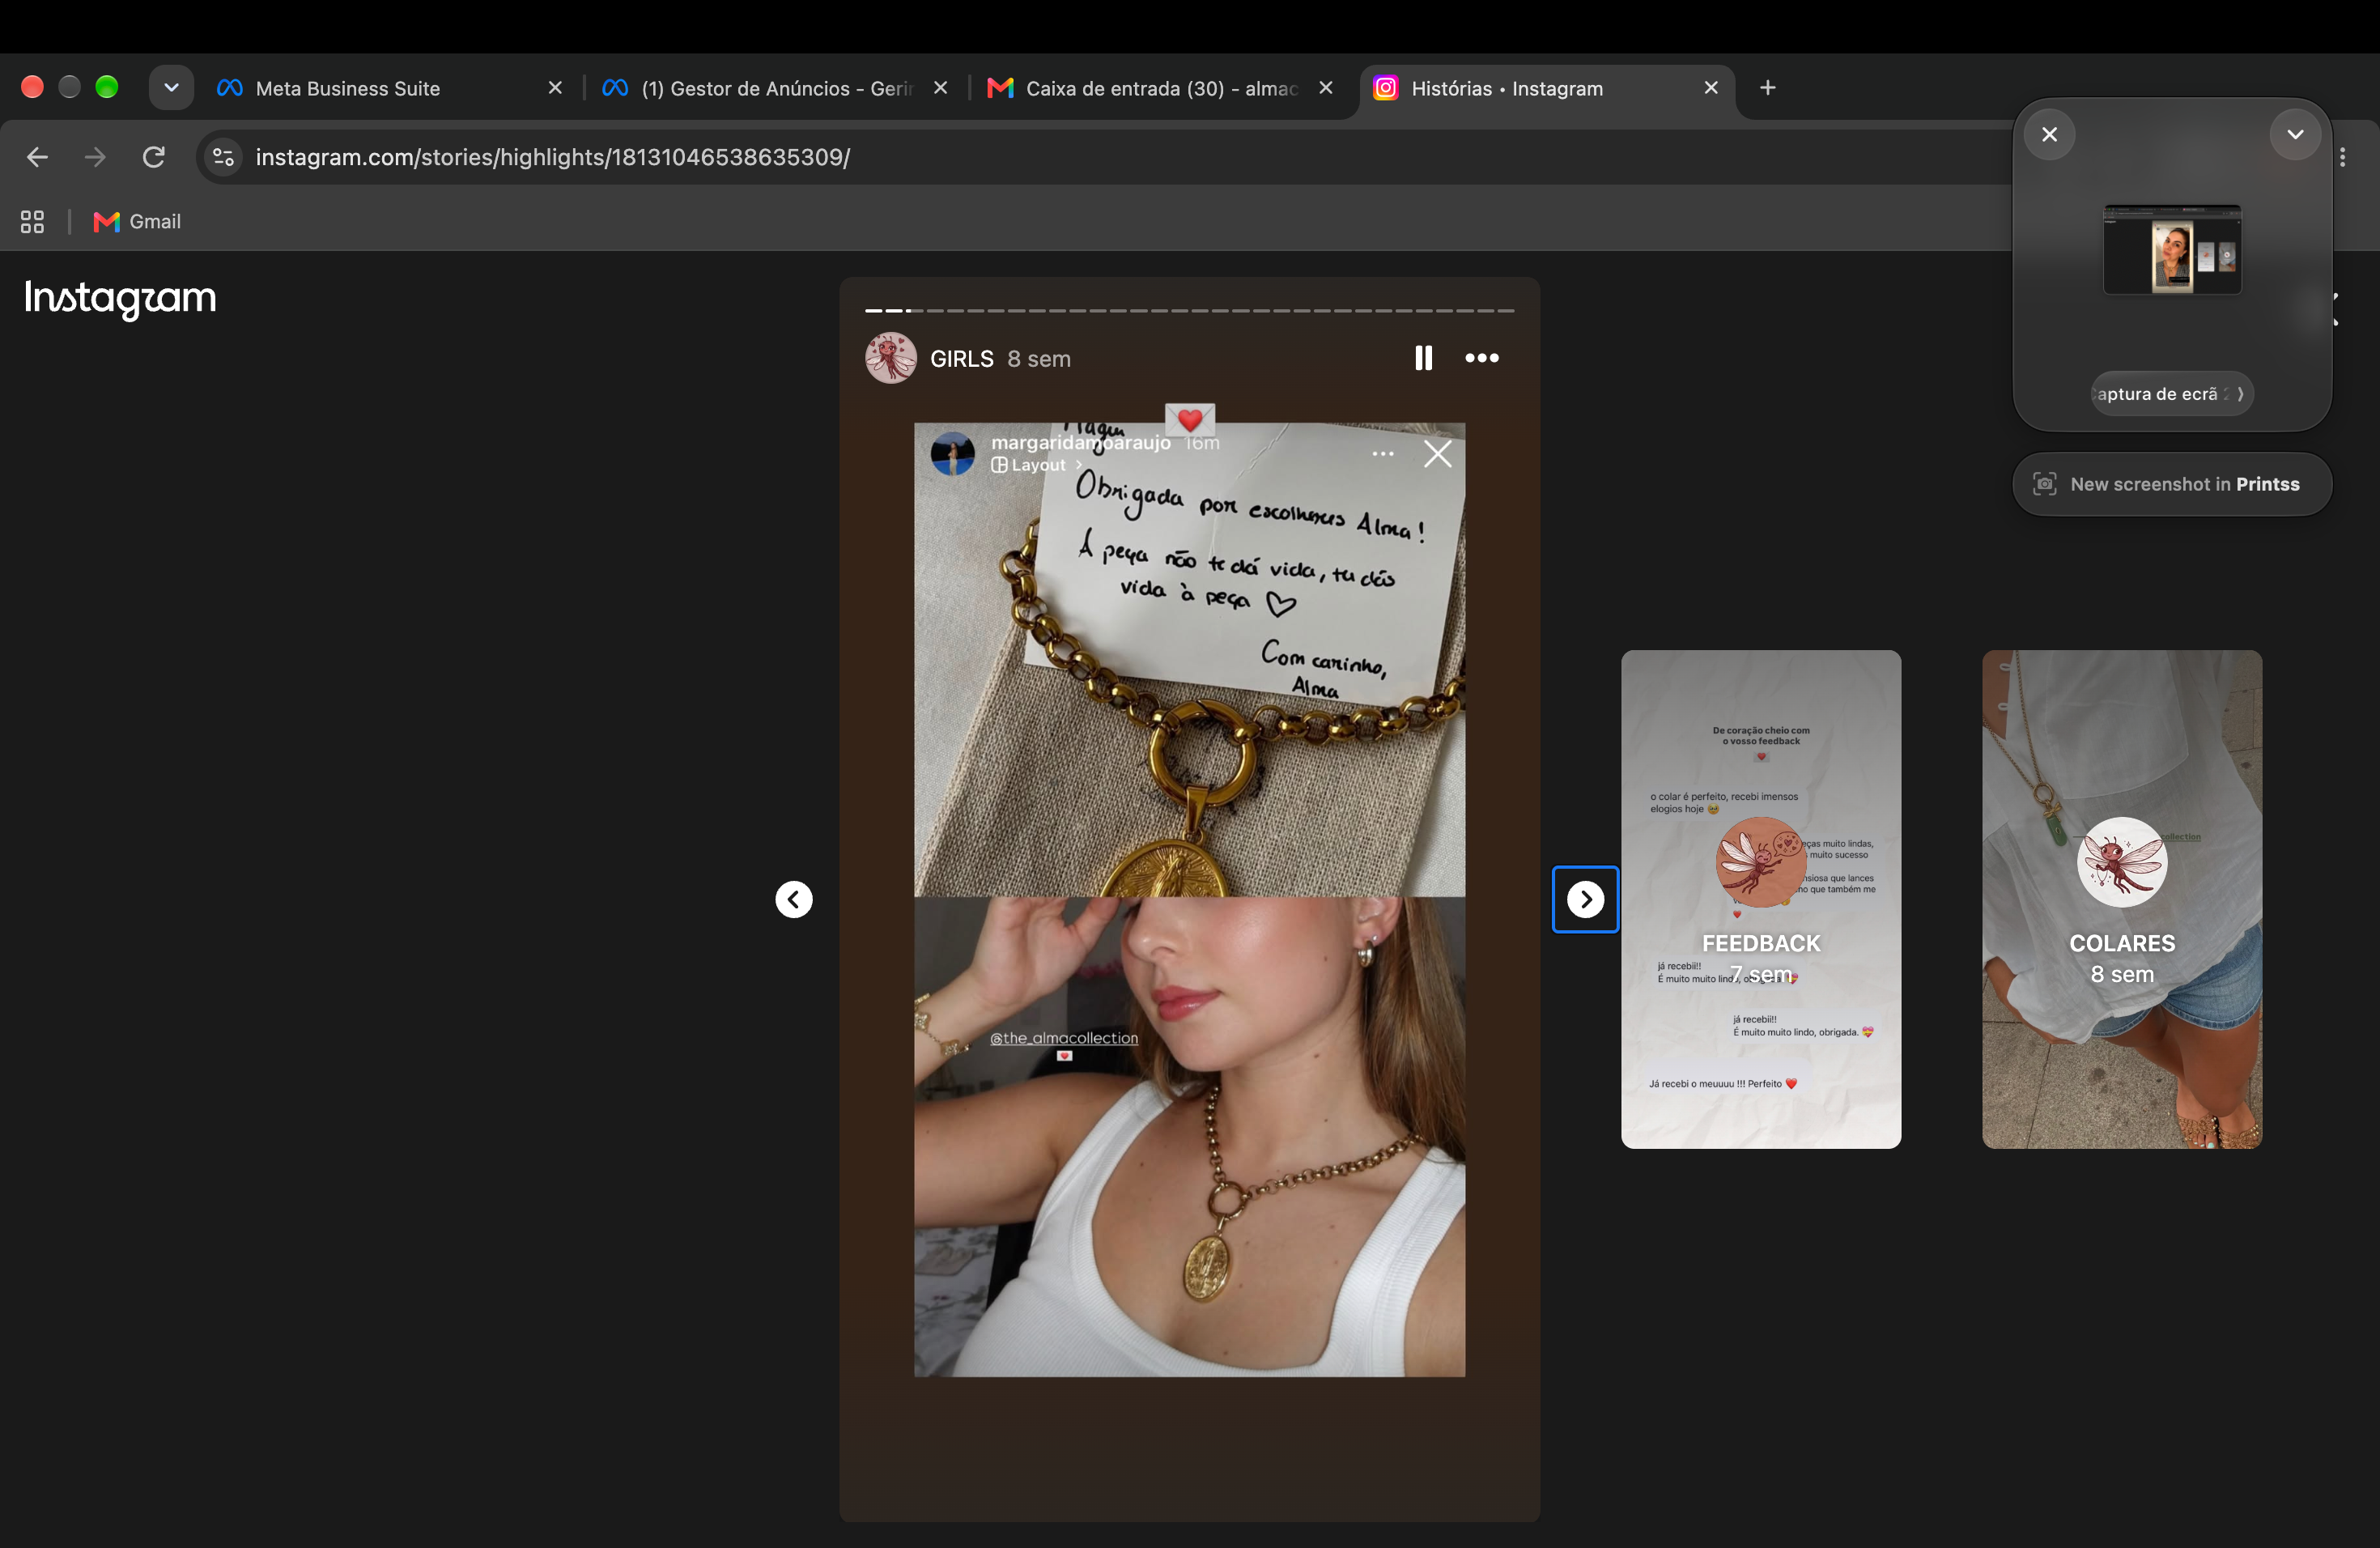Viewport: 2380px width, 1548px height.
Task: Click New screenshot in Printss notification
Action: pos(2172,484)
